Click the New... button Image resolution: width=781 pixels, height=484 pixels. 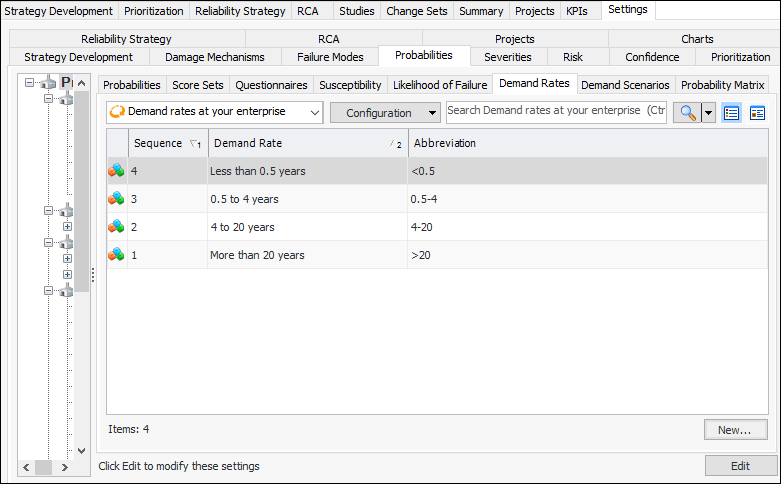tap(735, 430)
